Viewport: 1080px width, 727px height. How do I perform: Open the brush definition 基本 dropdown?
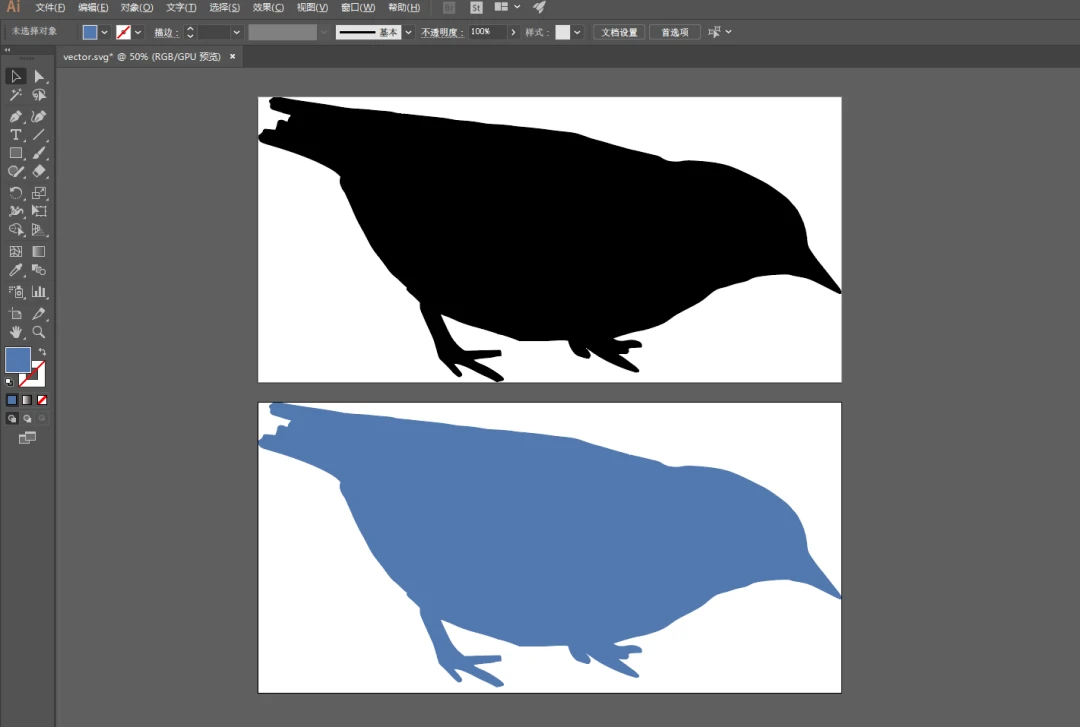tap(408, 32)
